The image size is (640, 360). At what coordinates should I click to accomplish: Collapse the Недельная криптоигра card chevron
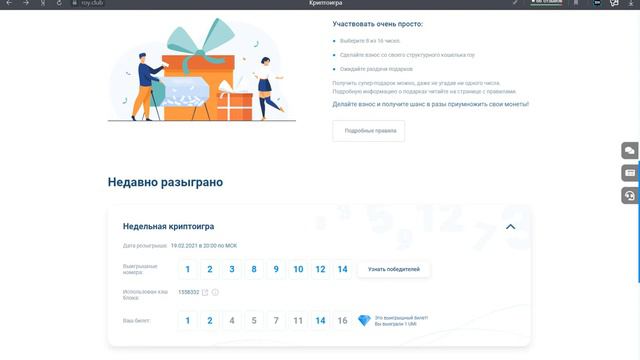(x=510, y=227)
